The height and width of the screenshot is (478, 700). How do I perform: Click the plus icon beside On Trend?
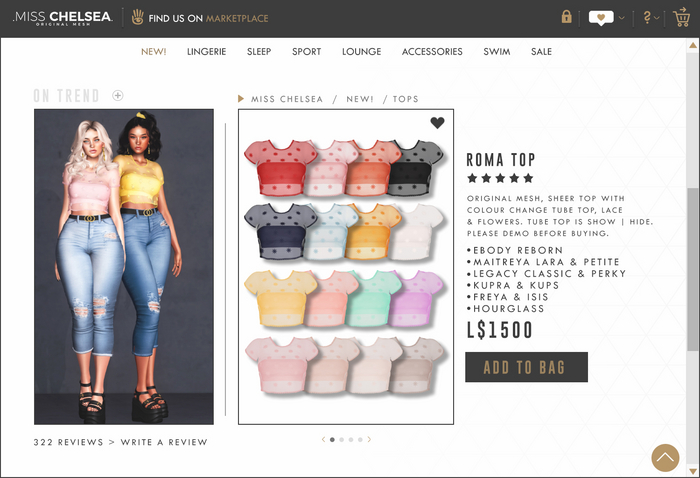click(x=118, y=96)
